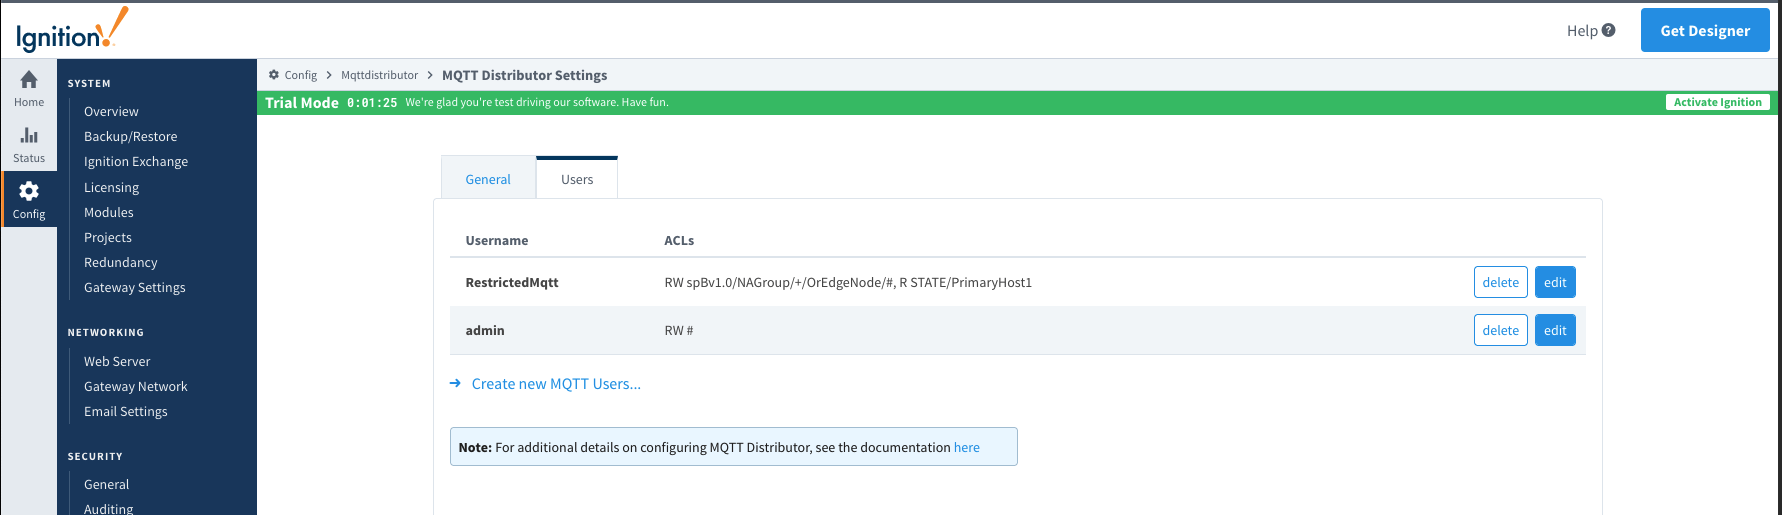Open Gateway Settings page

point(135,287)
